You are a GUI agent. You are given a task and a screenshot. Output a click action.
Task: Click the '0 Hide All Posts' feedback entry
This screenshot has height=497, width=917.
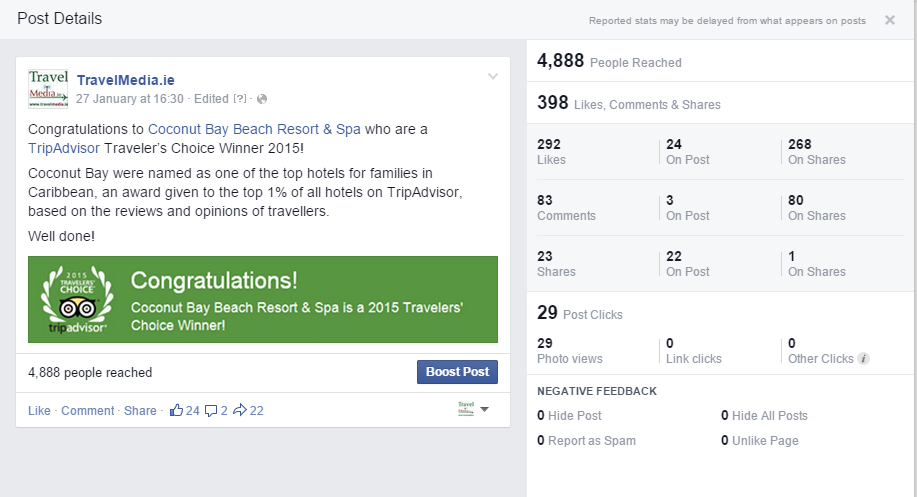pyautogui.click(x=764, y=416)
